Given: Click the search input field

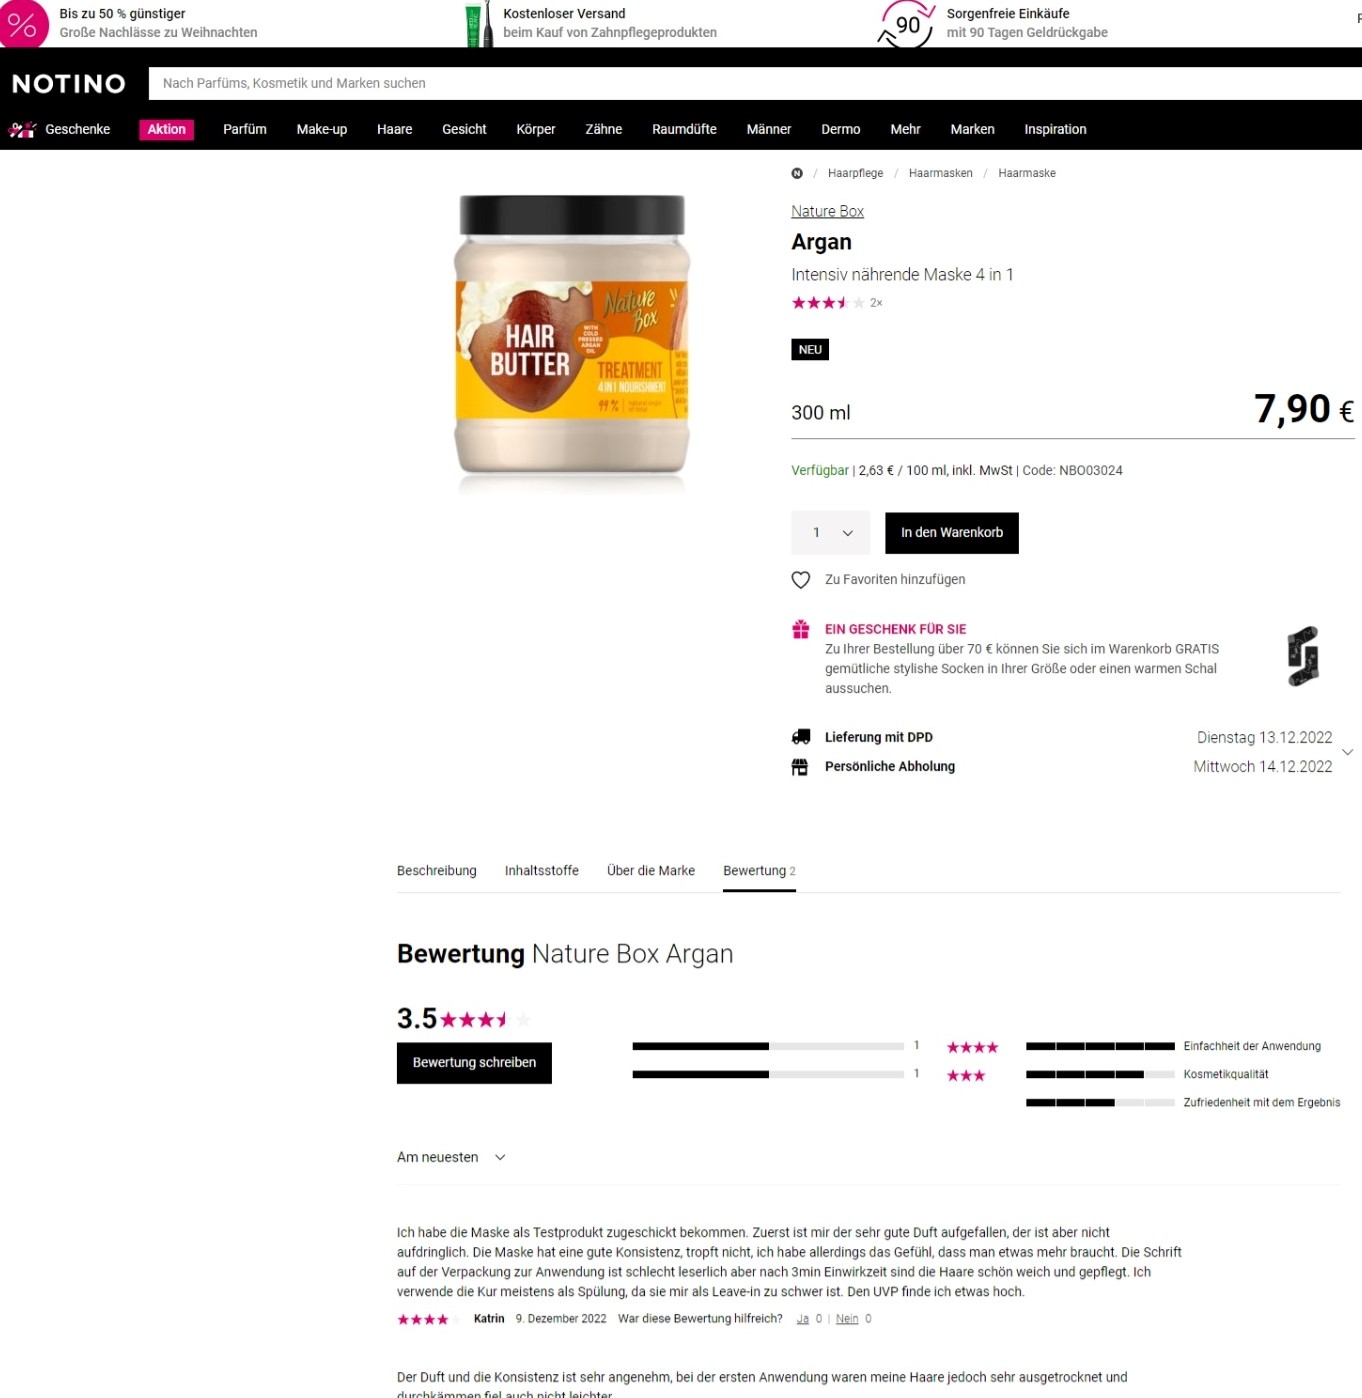Looking at the screenshot, I should tap(755, 83).
